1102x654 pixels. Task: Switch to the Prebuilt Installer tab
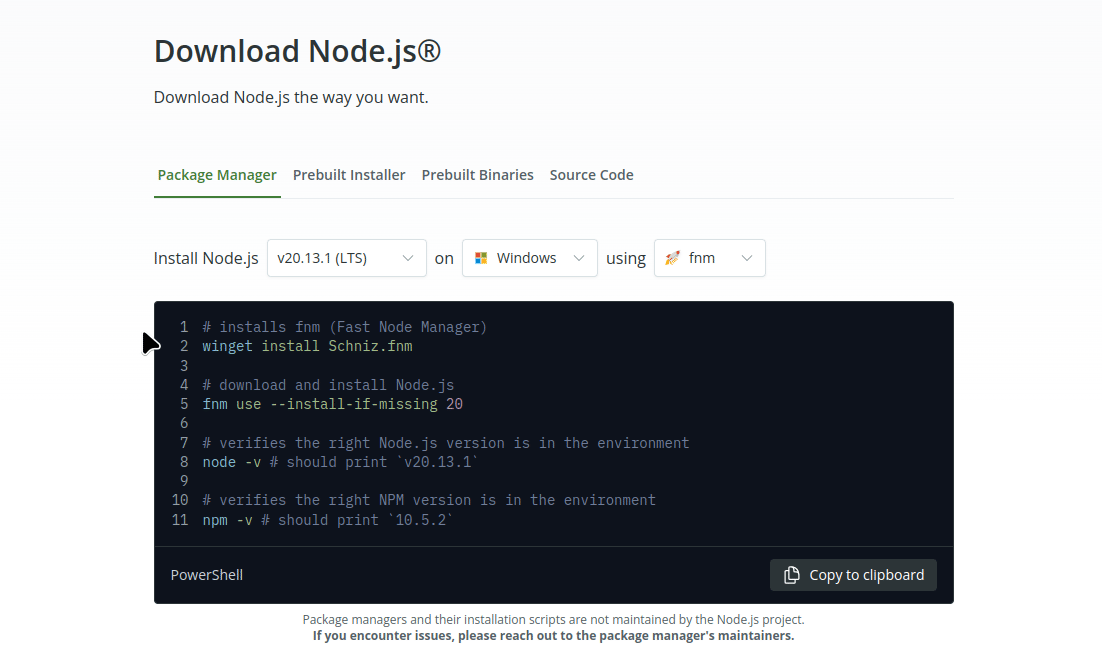[x=349, y=174]
